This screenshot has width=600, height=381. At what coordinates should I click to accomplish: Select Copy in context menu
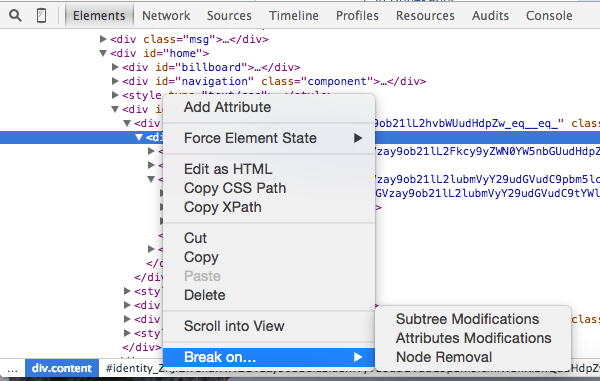pos(269,257)
